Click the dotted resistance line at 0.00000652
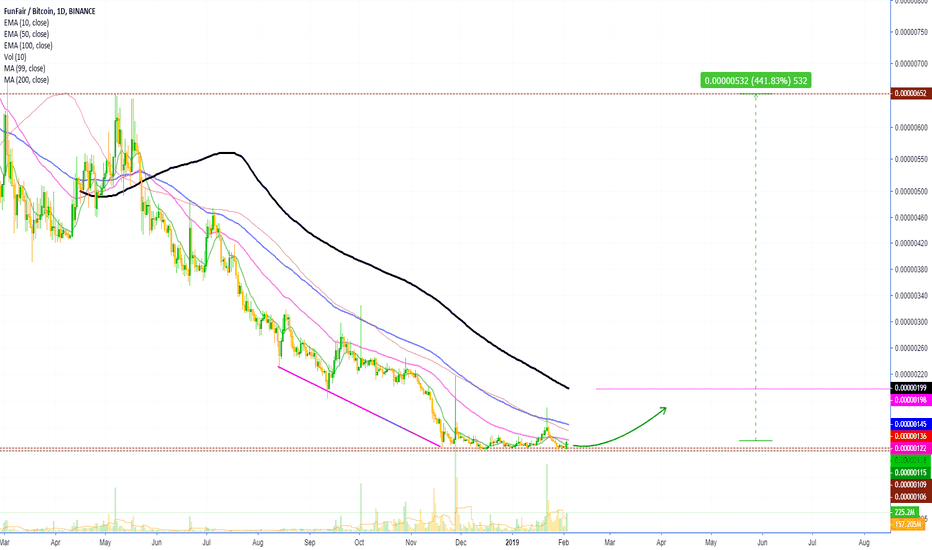This screenshot has height=550, width=932. coord(445,94)
